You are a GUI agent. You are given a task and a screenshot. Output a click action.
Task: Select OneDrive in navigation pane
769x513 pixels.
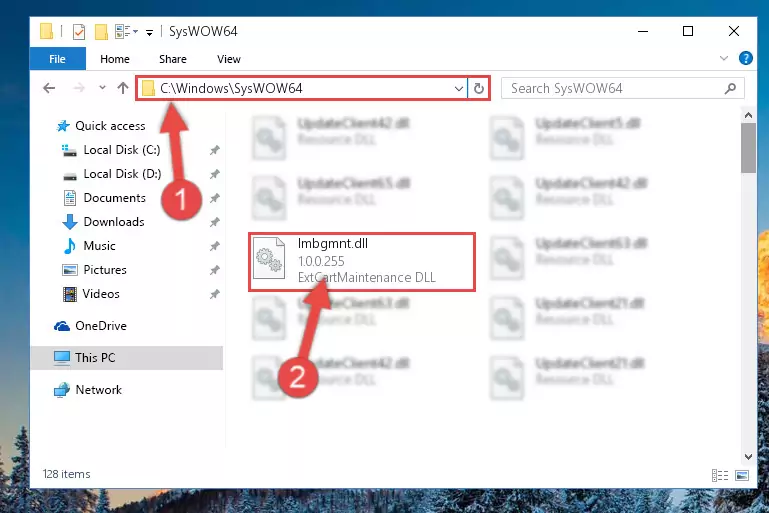(x=101, y=326)
